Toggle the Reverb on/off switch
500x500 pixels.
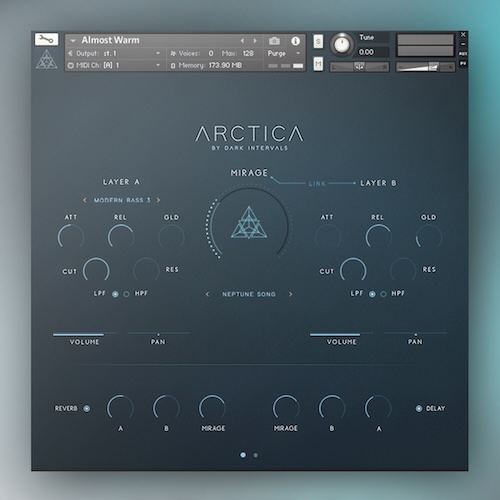coord(87,409)
